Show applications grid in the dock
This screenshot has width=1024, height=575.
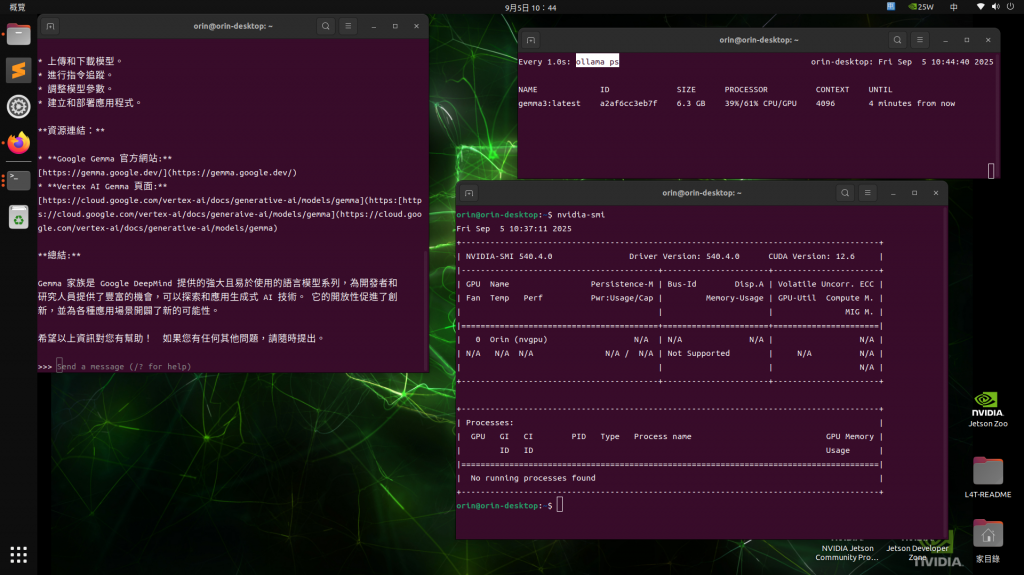tap(18, 555)
